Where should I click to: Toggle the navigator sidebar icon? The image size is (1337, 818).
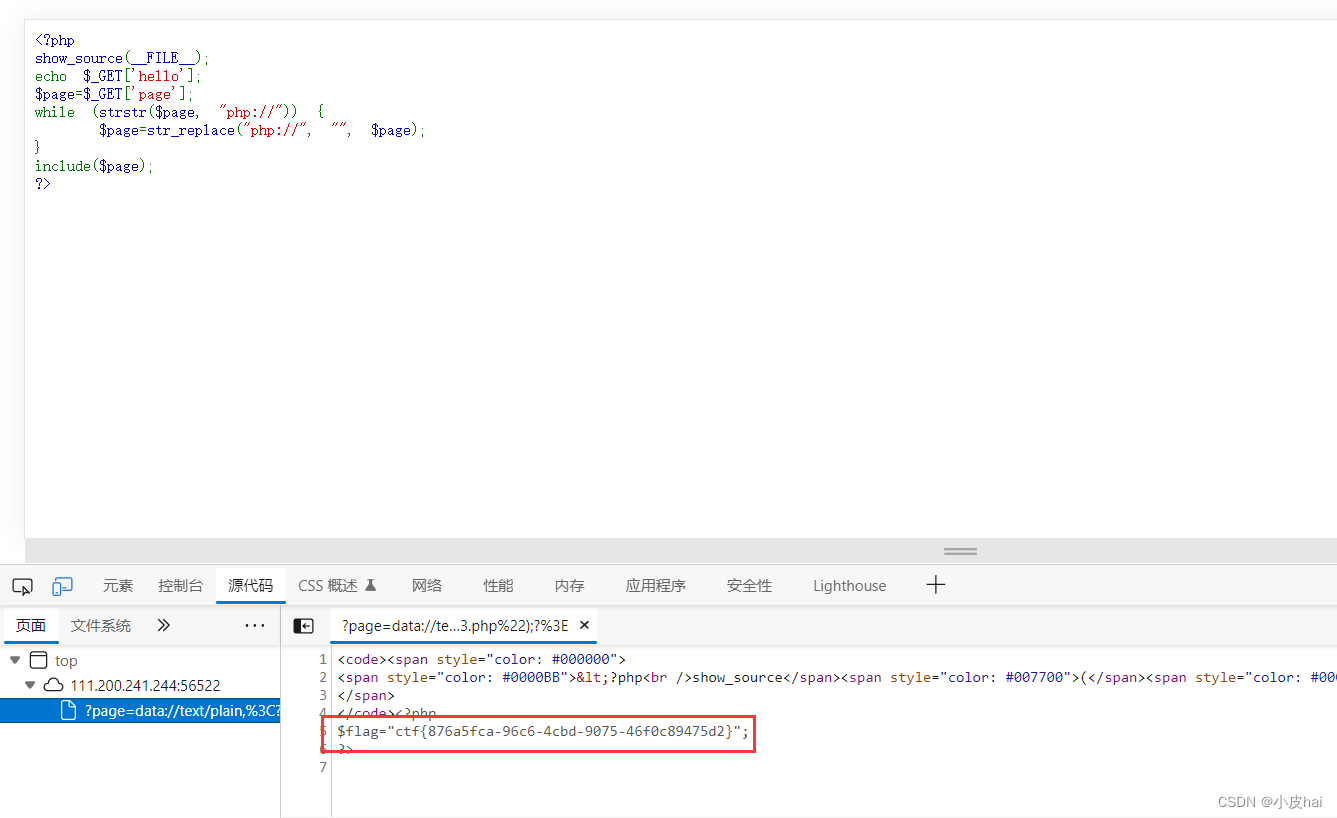304,626
